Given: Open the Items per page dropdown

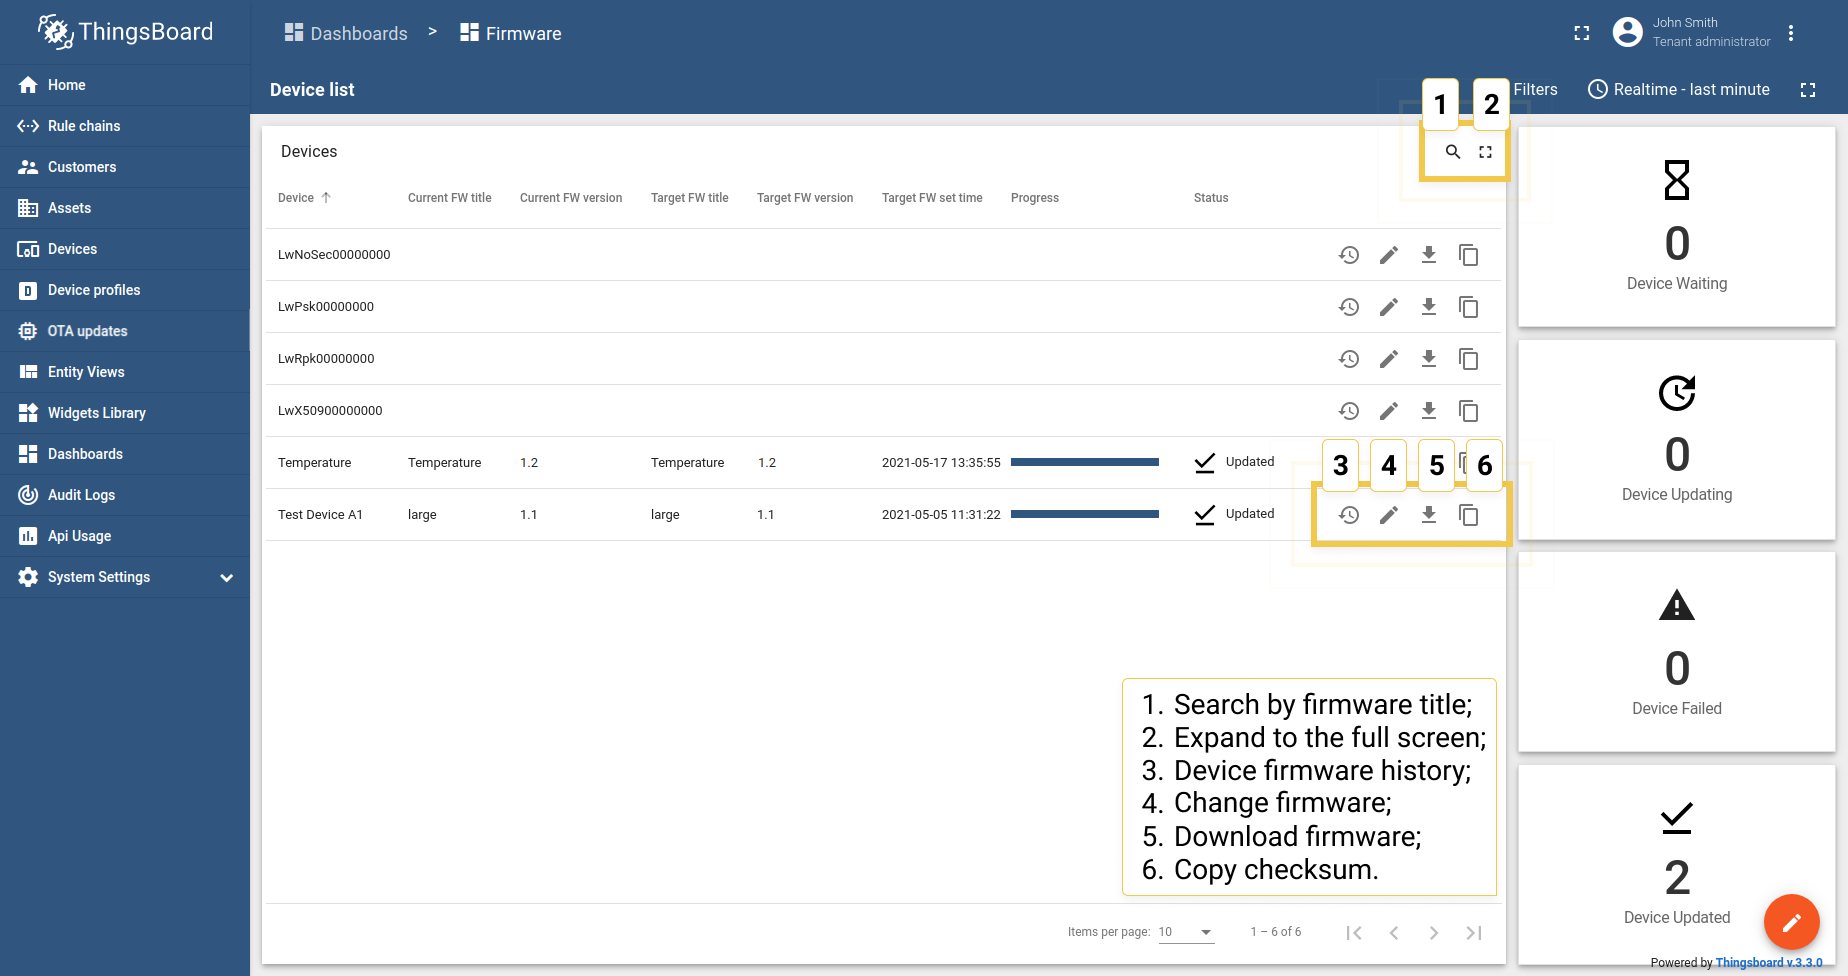Looking at the screenshot, I should [x=1186, y=931].
